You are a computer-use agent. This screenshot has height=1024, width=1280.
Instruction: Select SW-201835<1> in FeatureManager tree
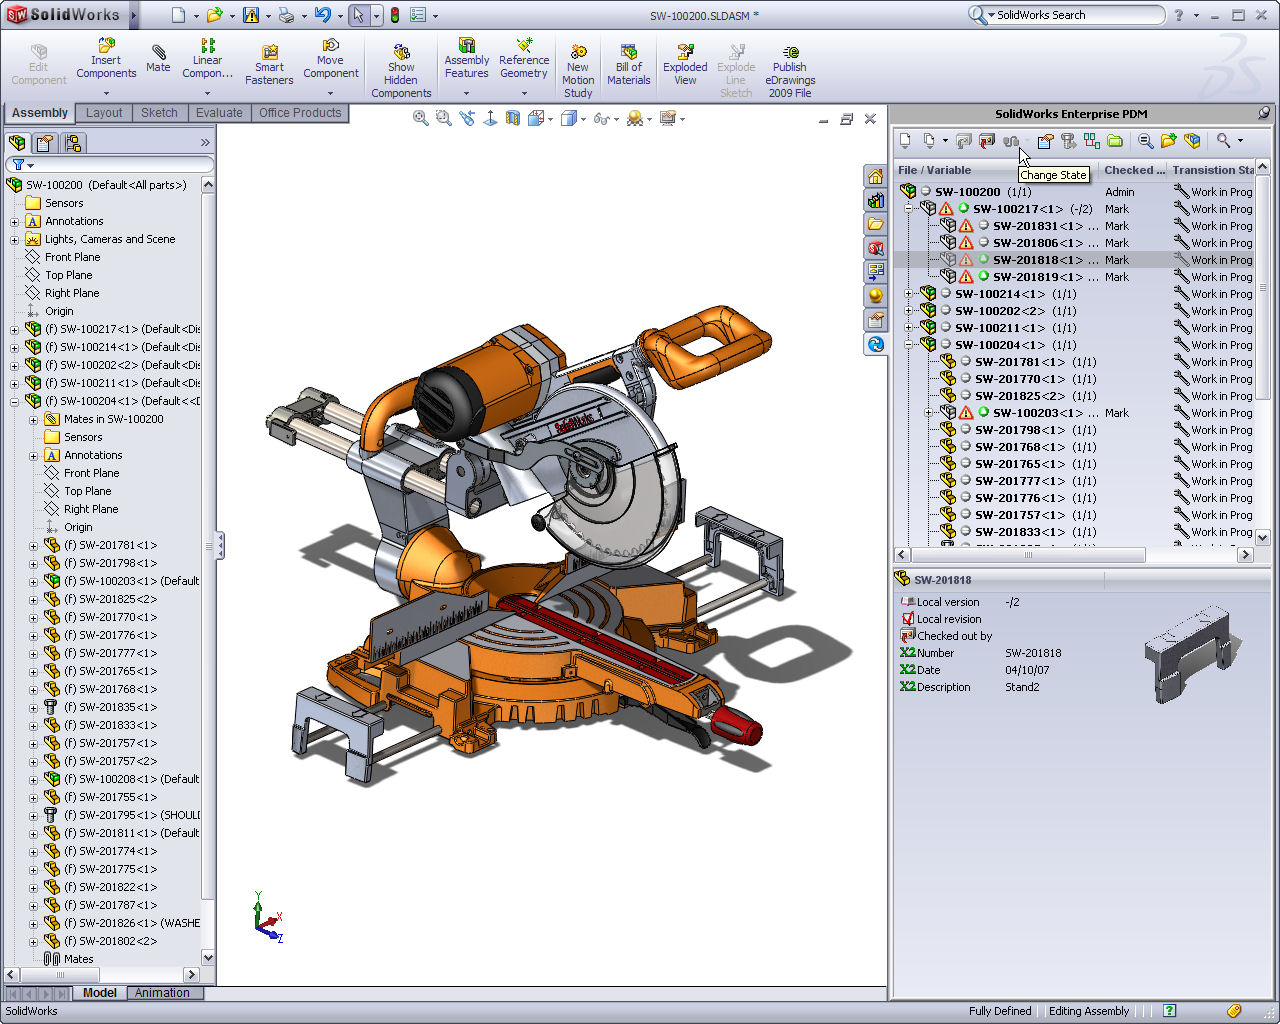click(110, 707)
